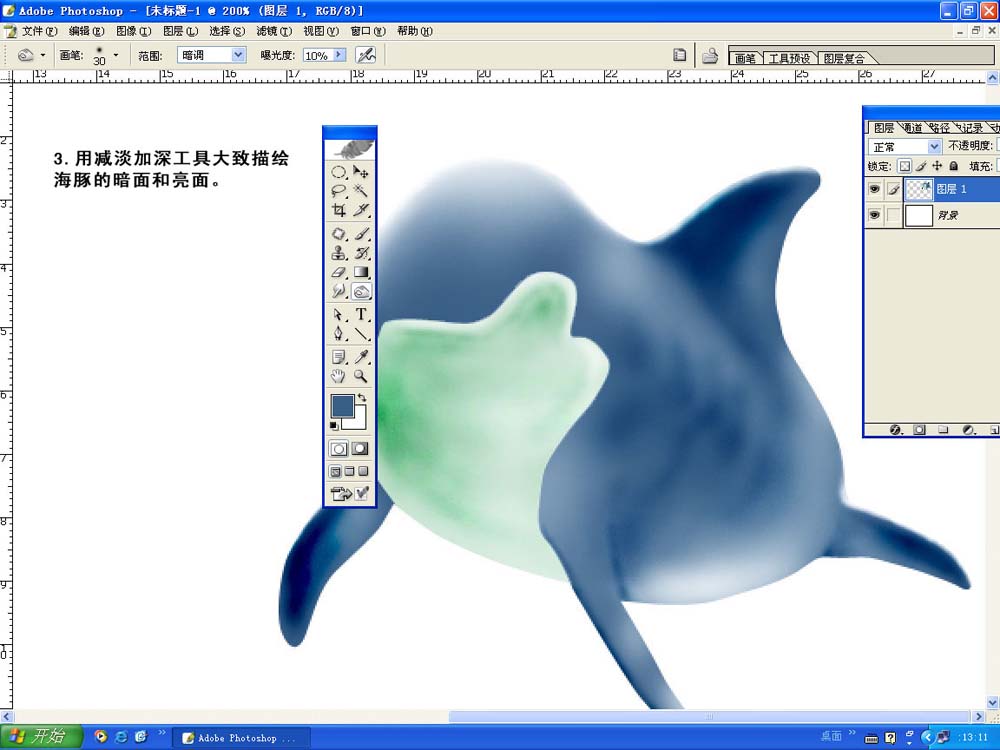The width and height of the screenshot is (1000, 750).
Task: Toggle link box on 背景 layer
Action: click(893, 216)
